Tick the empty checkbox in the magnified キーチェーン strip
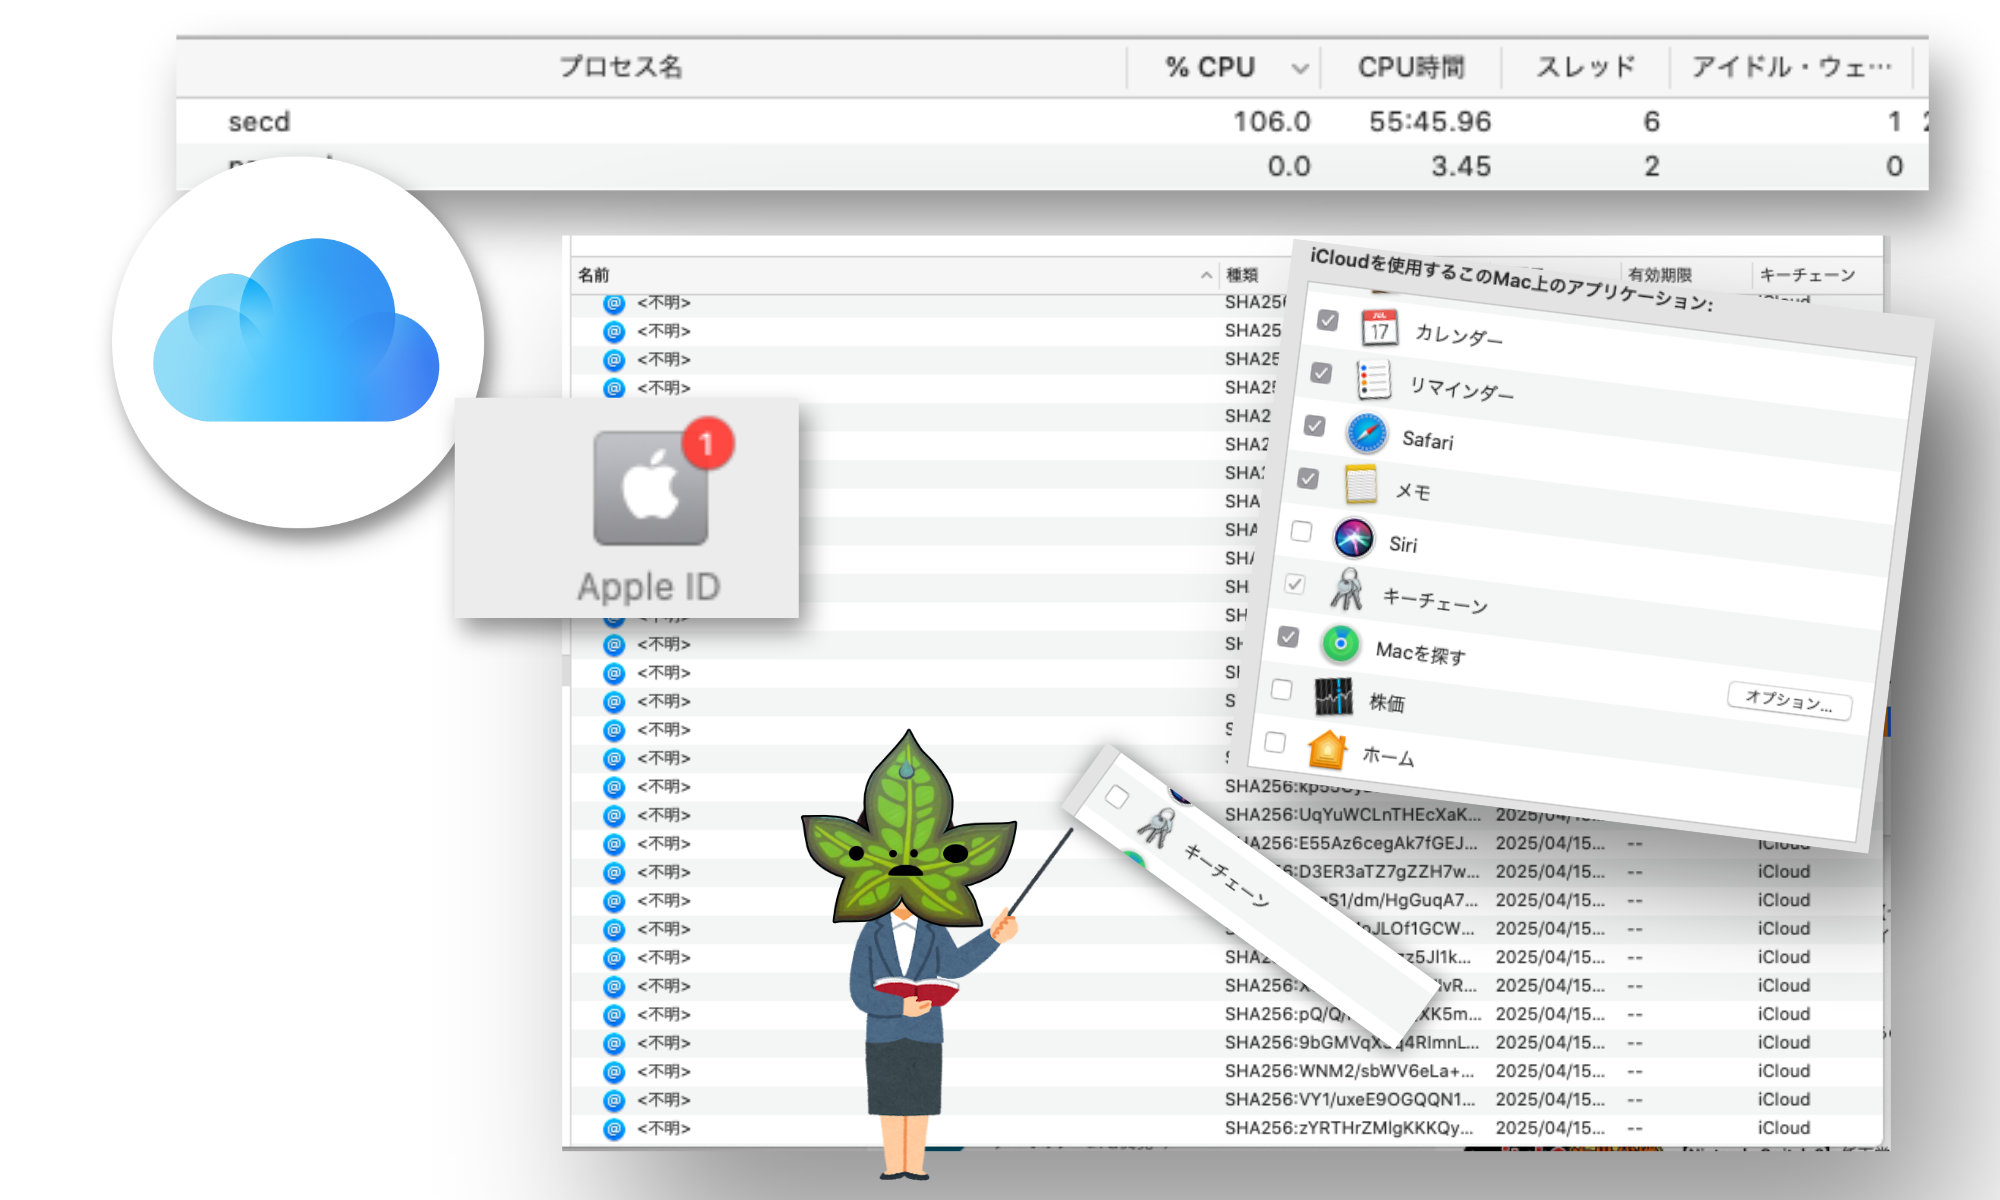 pyautogui.click(x=1117, y=797)
